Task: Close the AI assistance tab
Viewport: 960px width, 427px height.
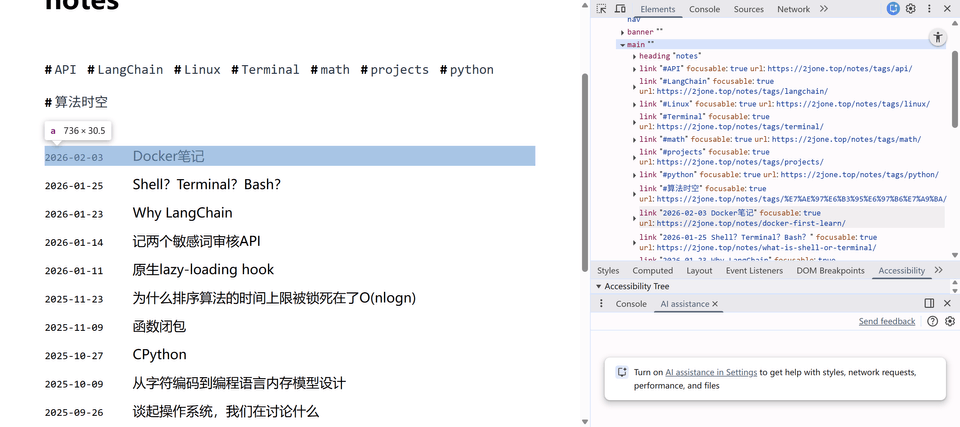Action: pos(715,304)
